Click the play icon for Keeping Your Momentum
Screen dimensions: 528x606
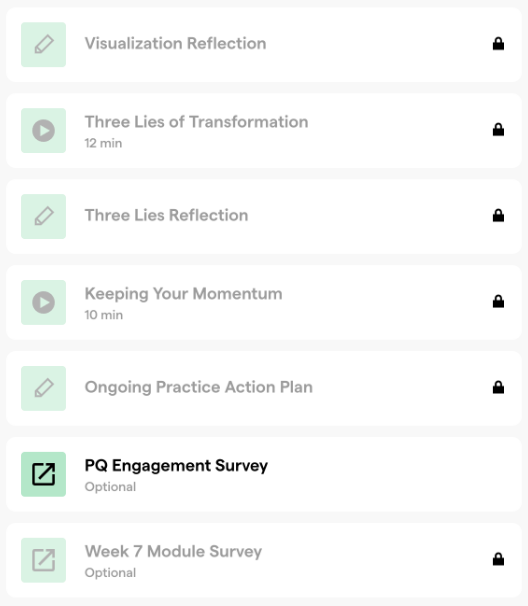point(43,302)
